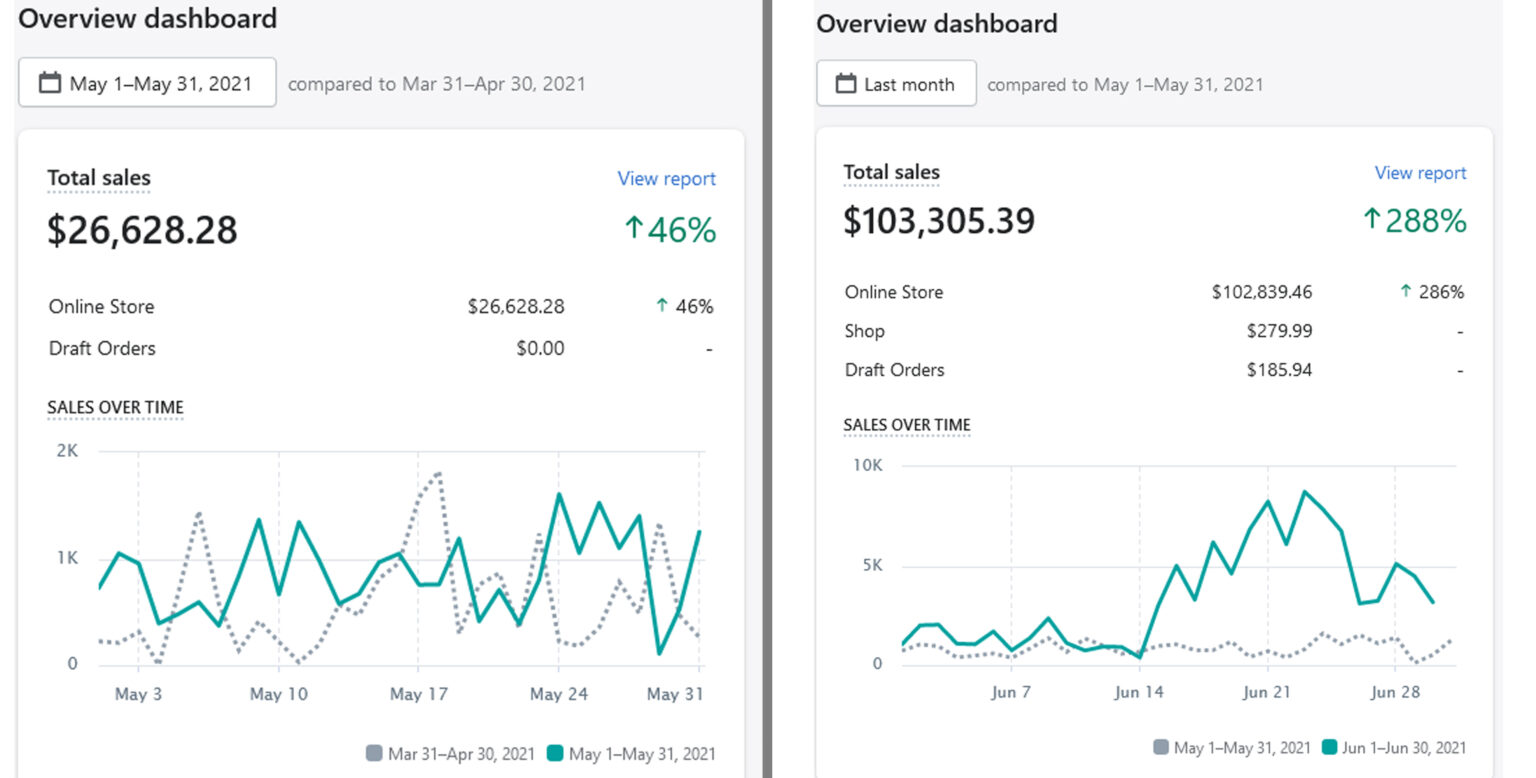Click the May 10 axis label
1536x778 pixels.
(x=278, y=694)
